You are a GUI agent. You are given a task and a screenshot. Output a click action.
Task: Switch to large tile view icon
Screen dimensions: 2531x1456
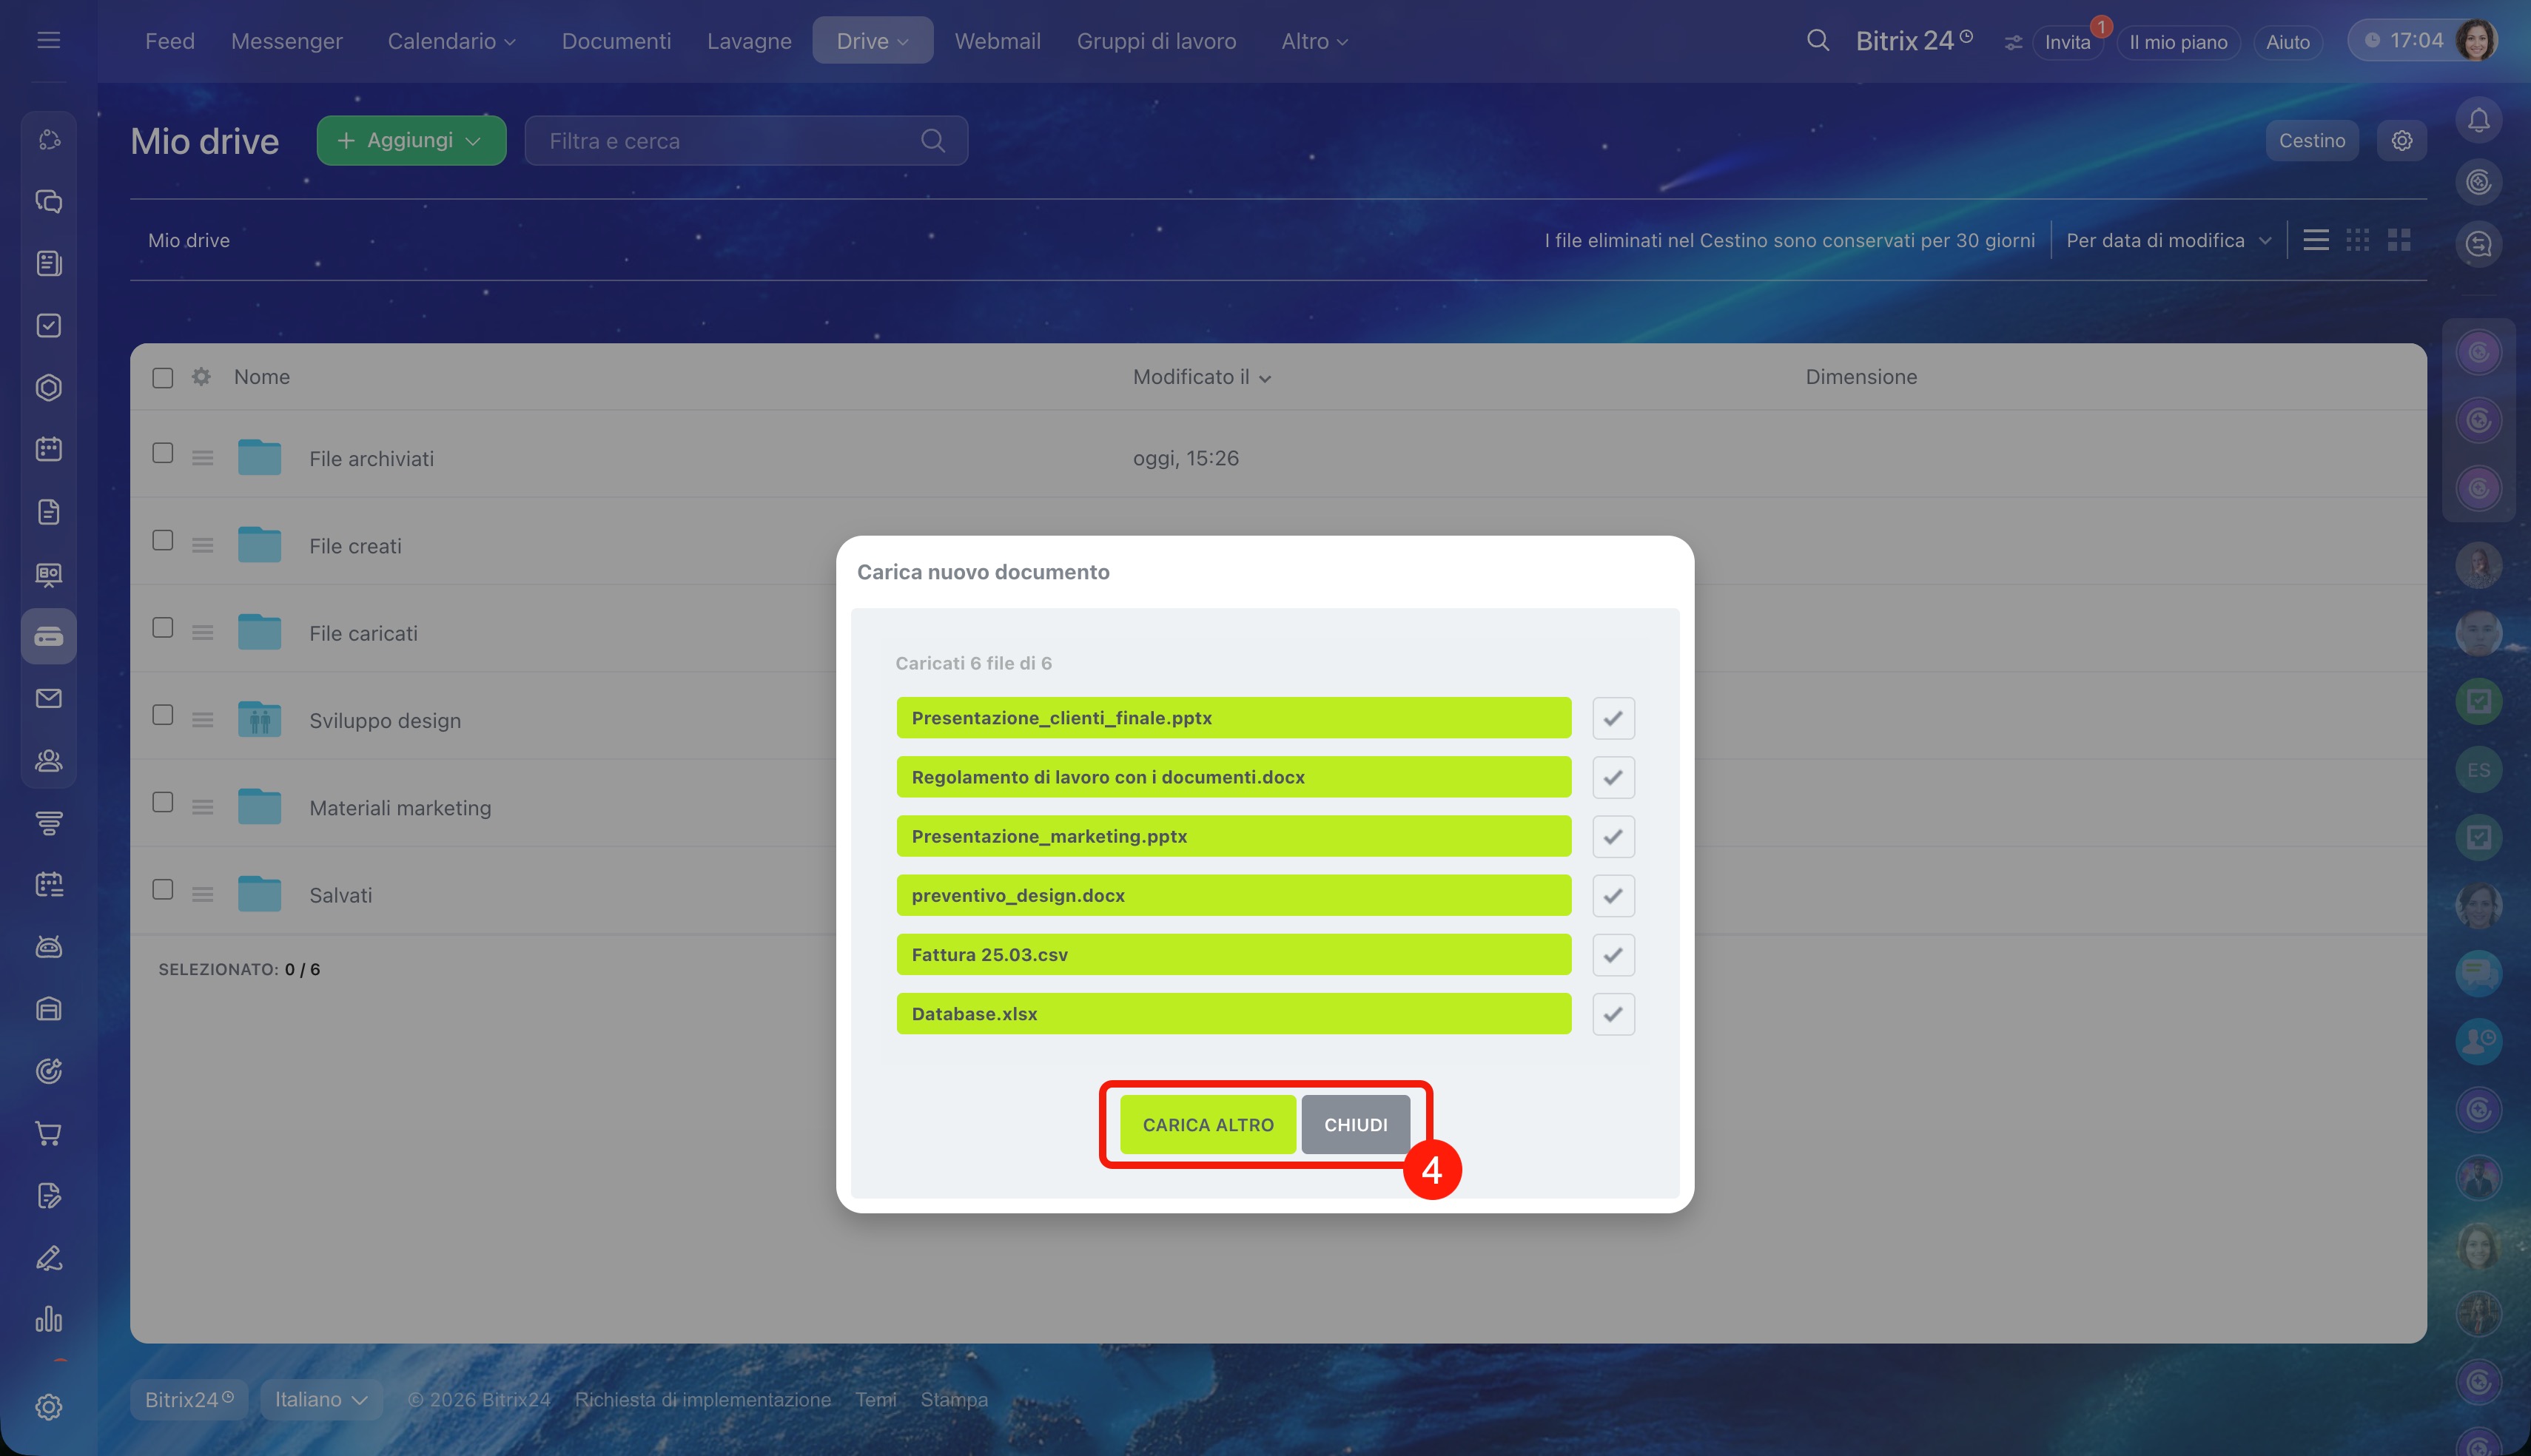[2399, 240]
